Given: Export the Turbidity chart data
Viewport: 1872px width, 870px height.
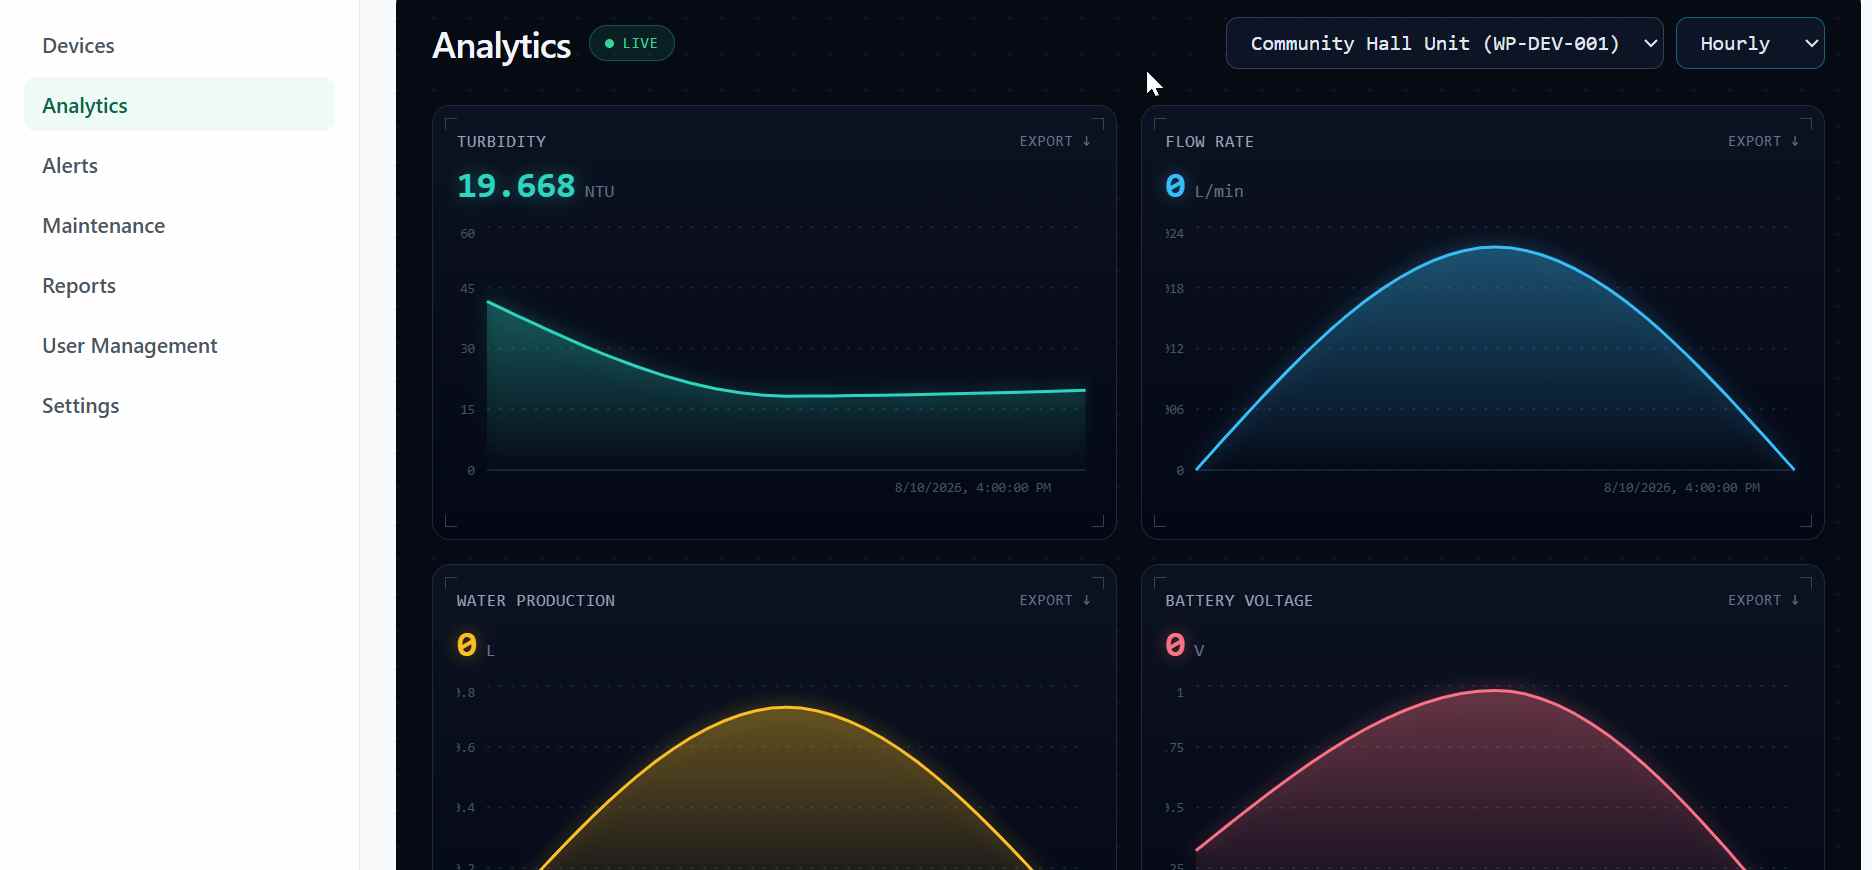Looking at the screenshot, I should point(1055,141).
